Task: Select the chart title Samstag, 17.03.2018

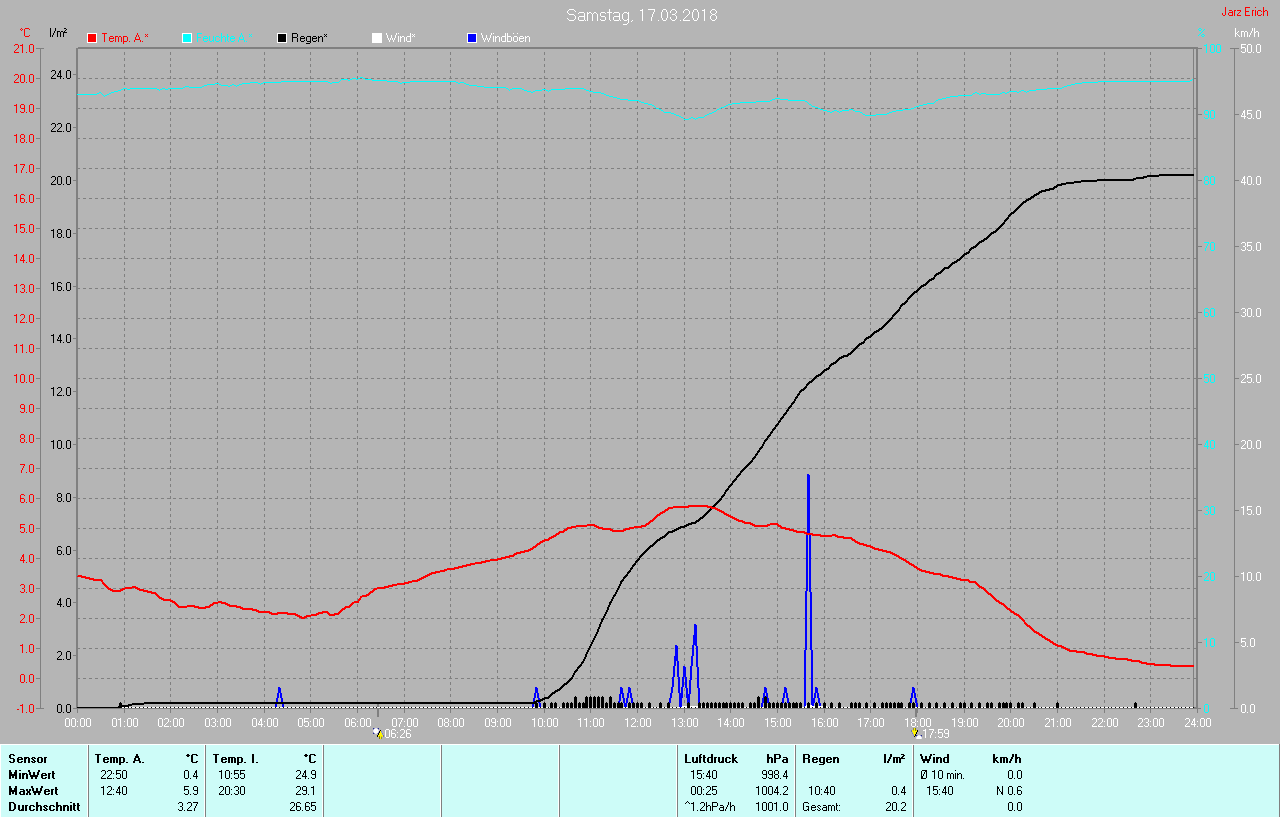Action: (x=641, y=15)
